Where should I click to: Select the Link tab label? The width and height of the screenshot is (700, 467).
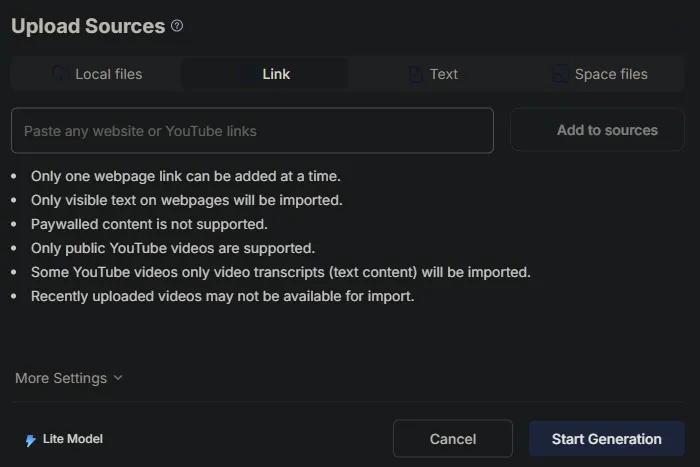tap(276, 74)
